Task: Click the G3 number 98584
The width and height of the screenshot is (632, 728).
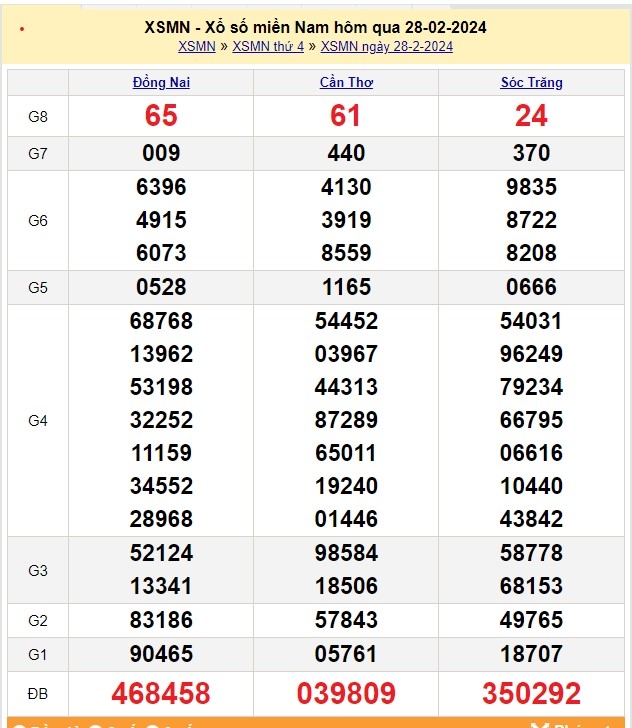Action: [x=346, y=553]
